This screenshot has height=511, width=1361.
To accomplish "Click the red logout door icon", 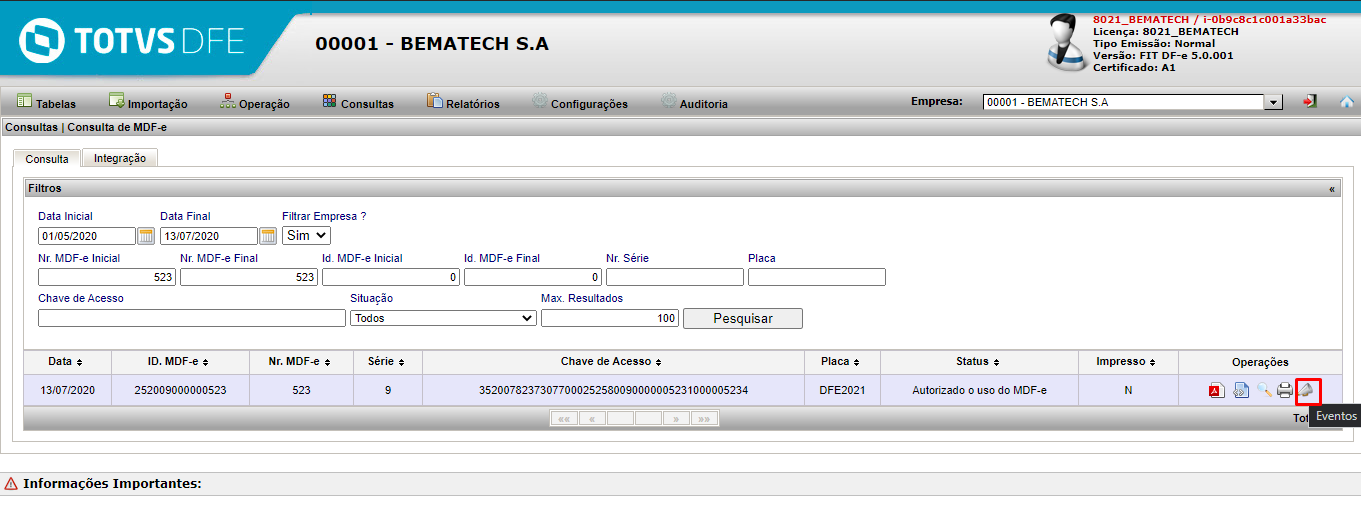I will click(x=1310, y=102).
